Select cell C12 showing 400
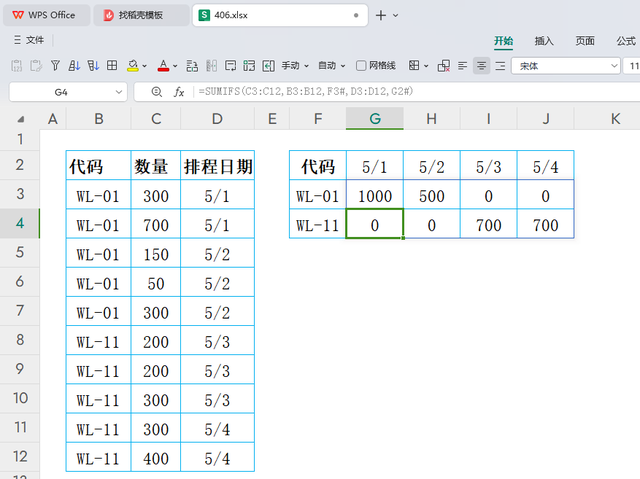640x479 pixels. click(x=156, y=459)
